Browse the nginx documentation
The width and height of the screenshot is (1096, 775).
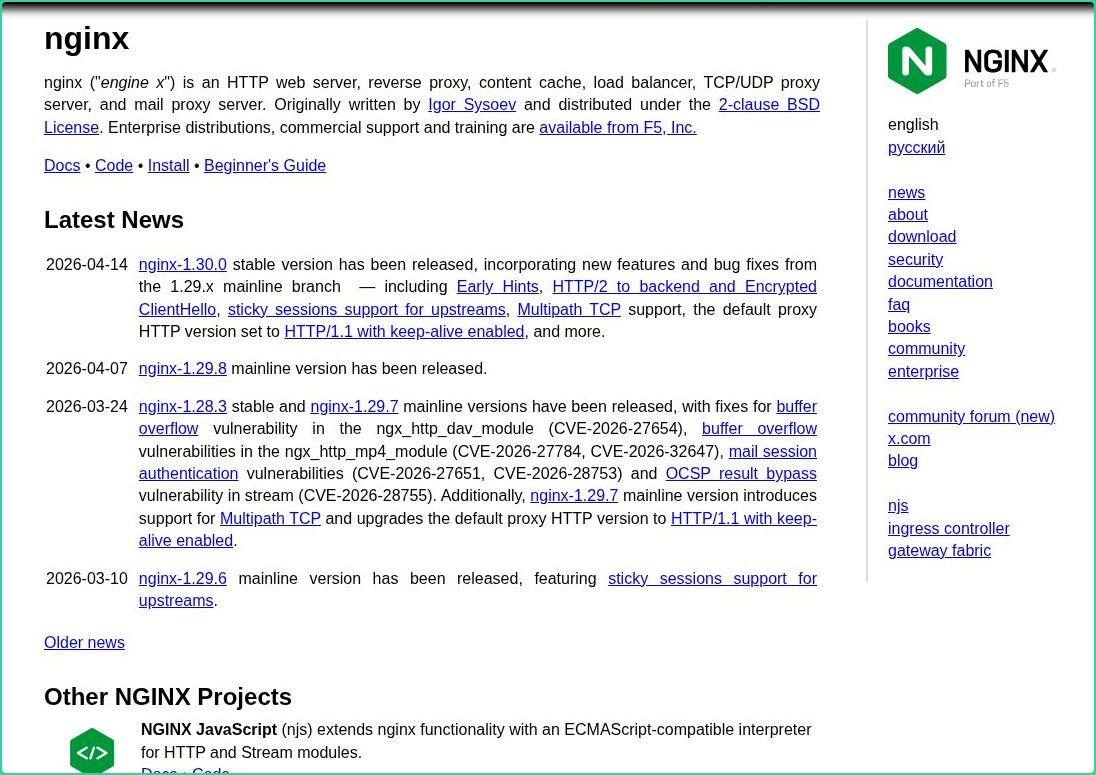939,281
